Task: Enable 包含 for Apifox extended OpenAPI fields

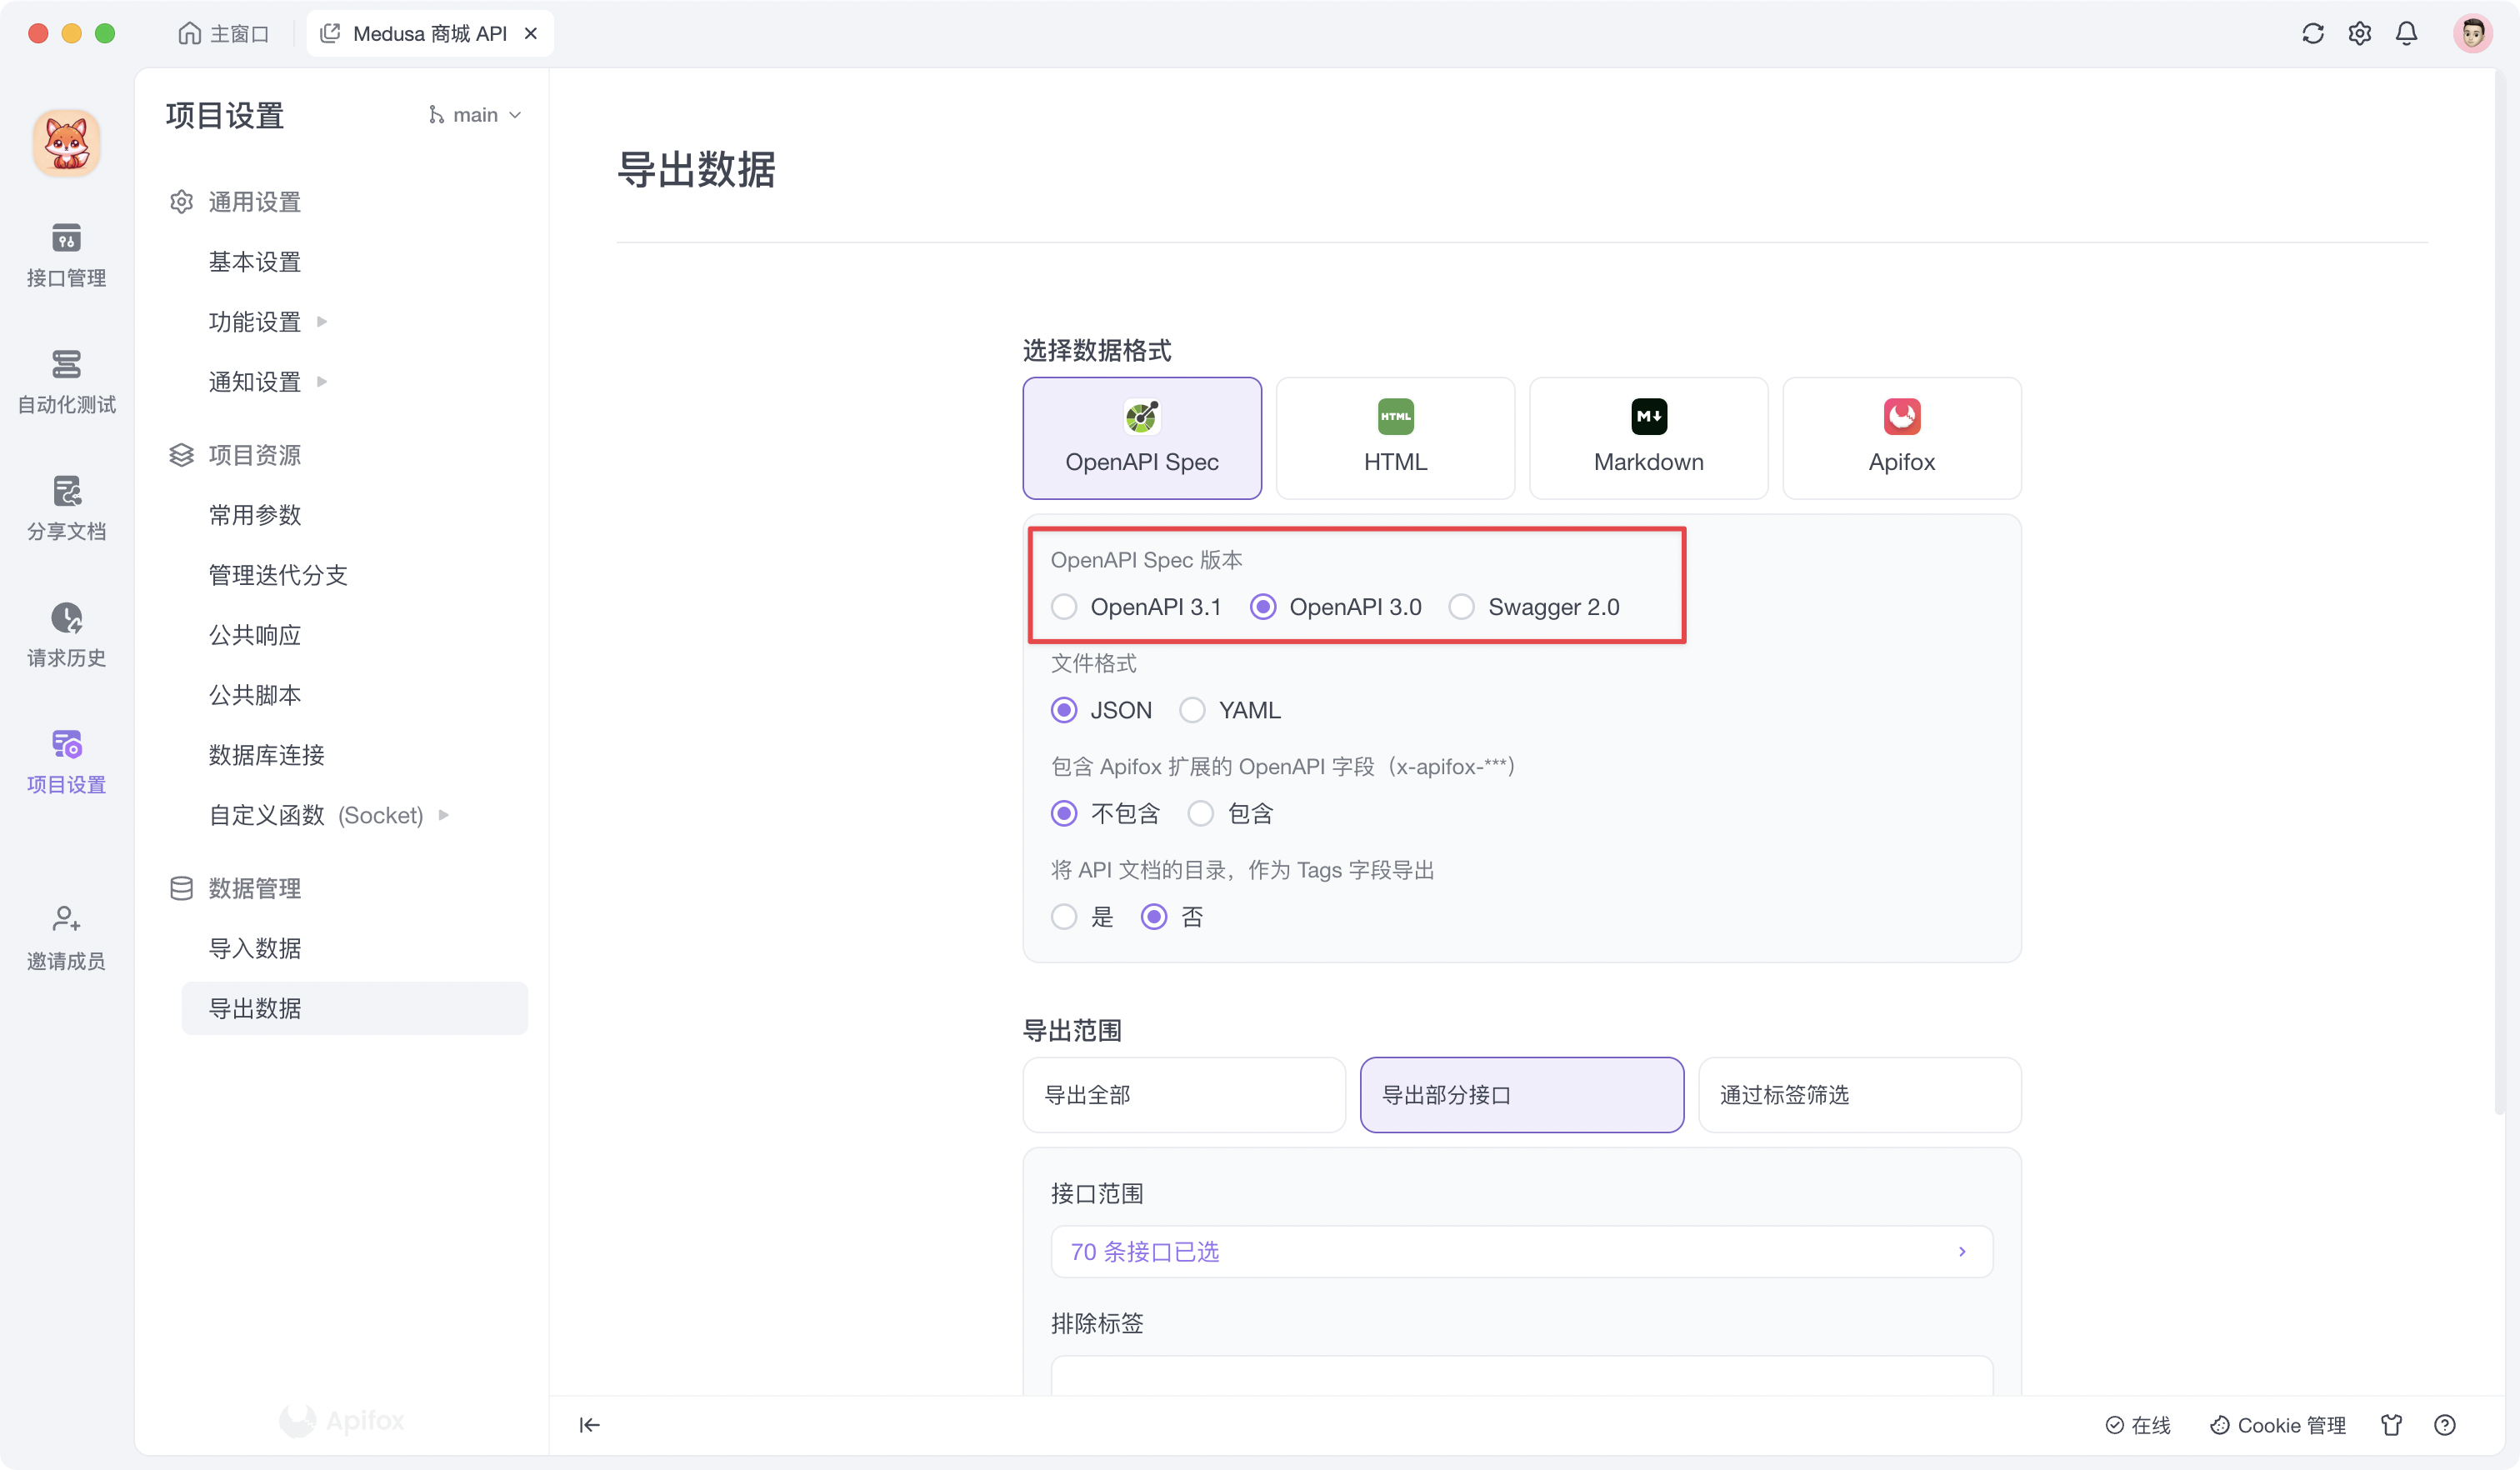Action: (1200, 814)
